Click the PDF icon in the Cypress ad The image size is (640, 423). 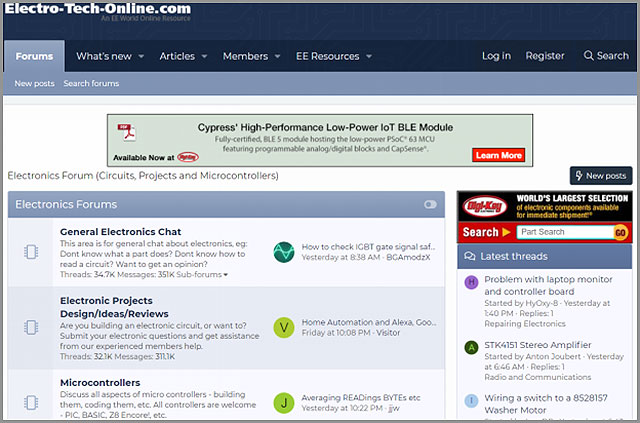coord(127,132)
